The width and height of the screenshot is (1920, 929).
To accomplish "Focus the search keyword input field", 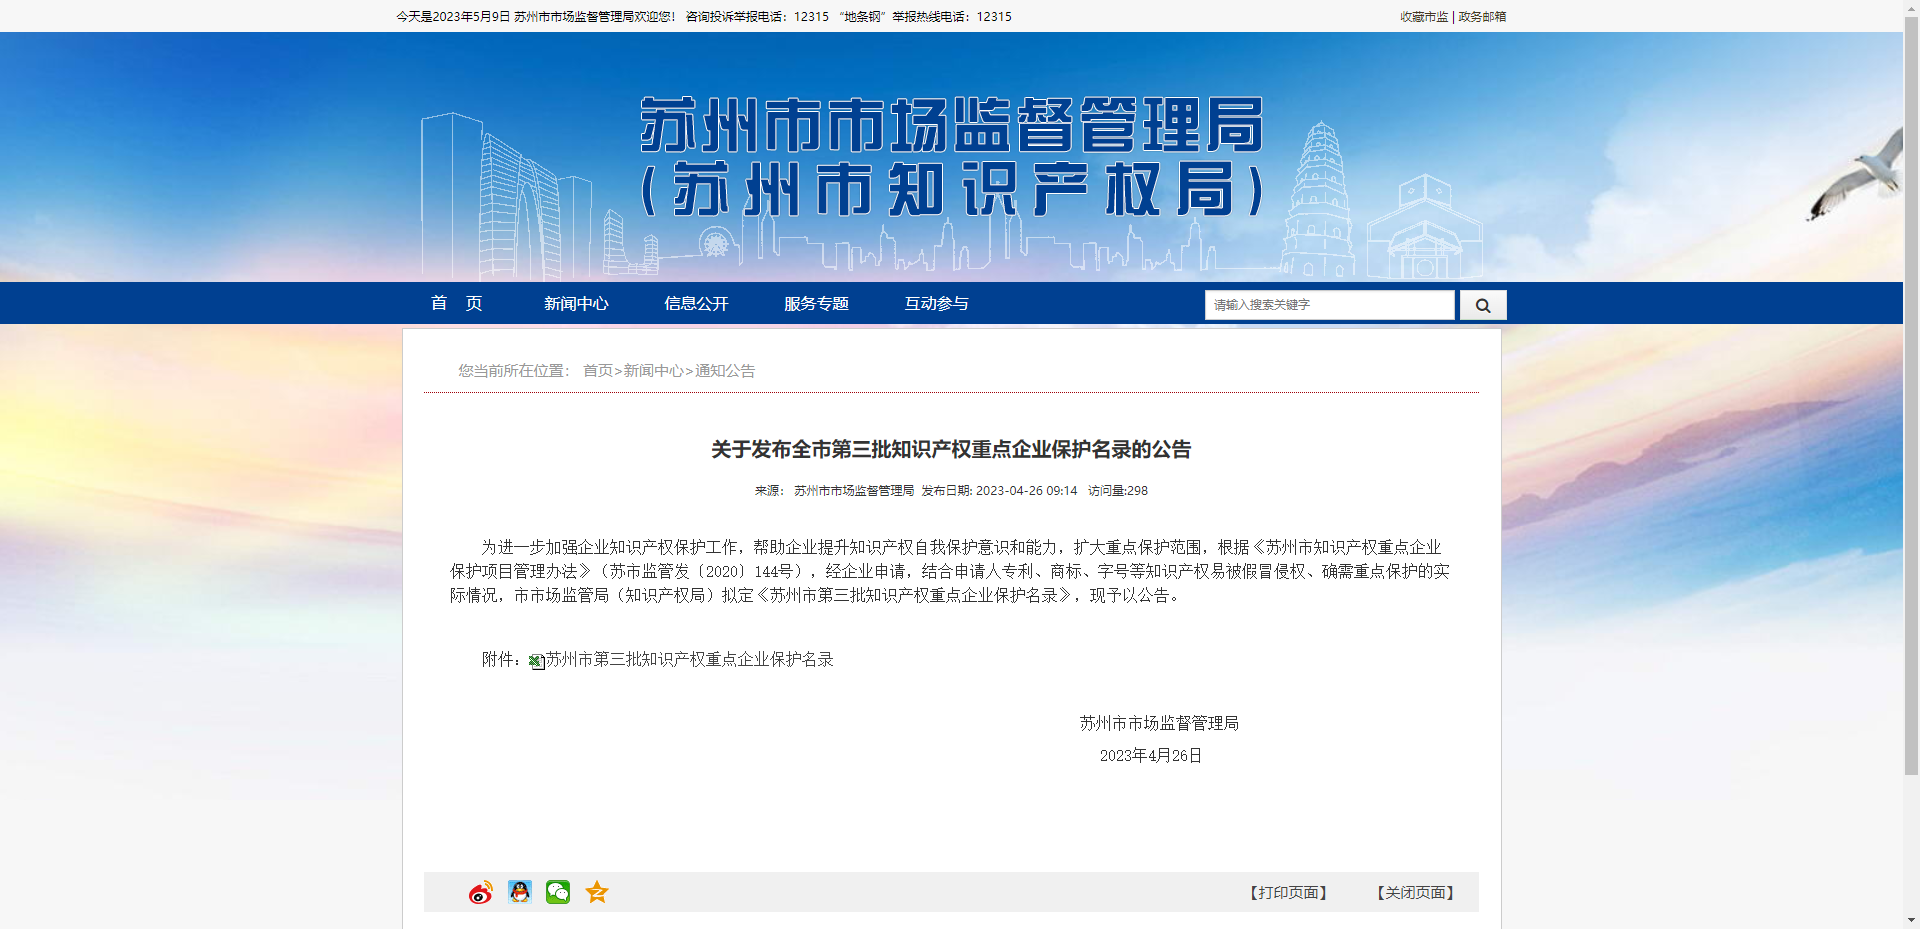I will [x=1330, y=305].
